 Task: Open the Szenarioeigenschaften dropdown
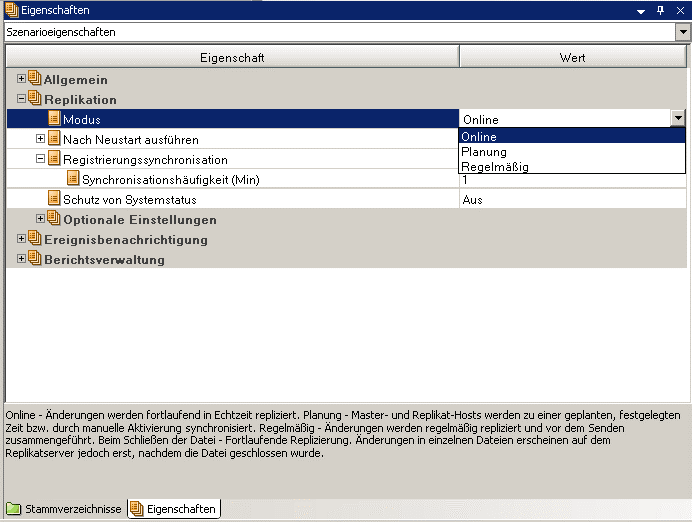click(683, 32)
